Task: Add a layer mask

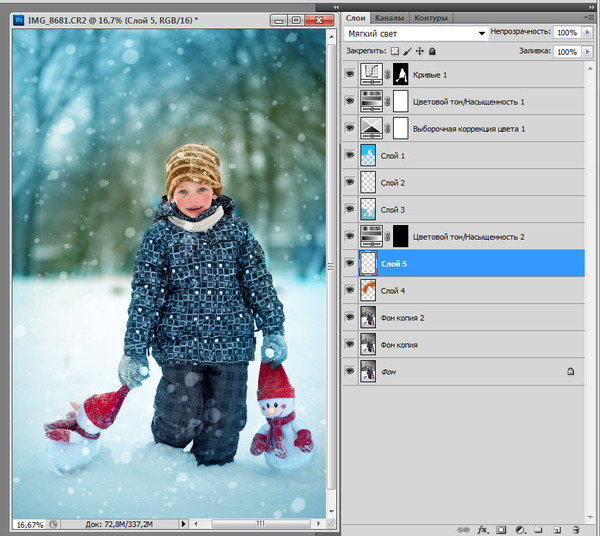Action: coord(501,527)
